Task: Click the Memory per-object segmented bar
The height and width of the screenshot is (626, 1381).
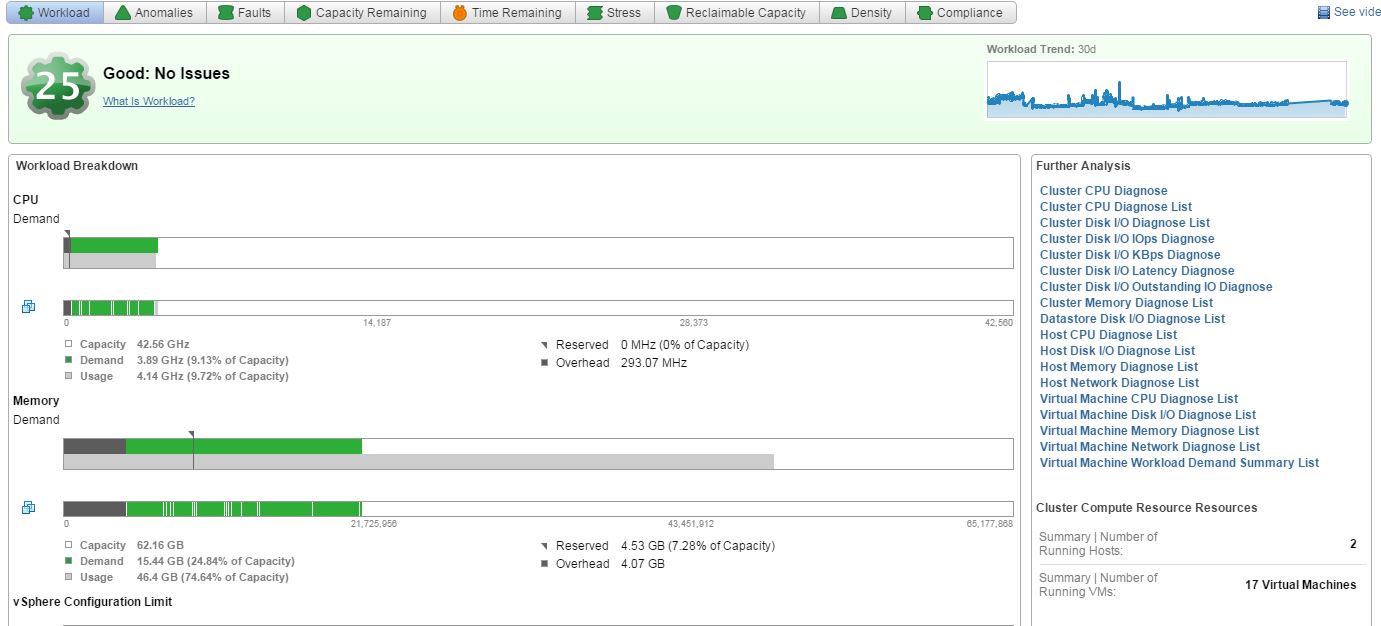Action: pos(538,509)
